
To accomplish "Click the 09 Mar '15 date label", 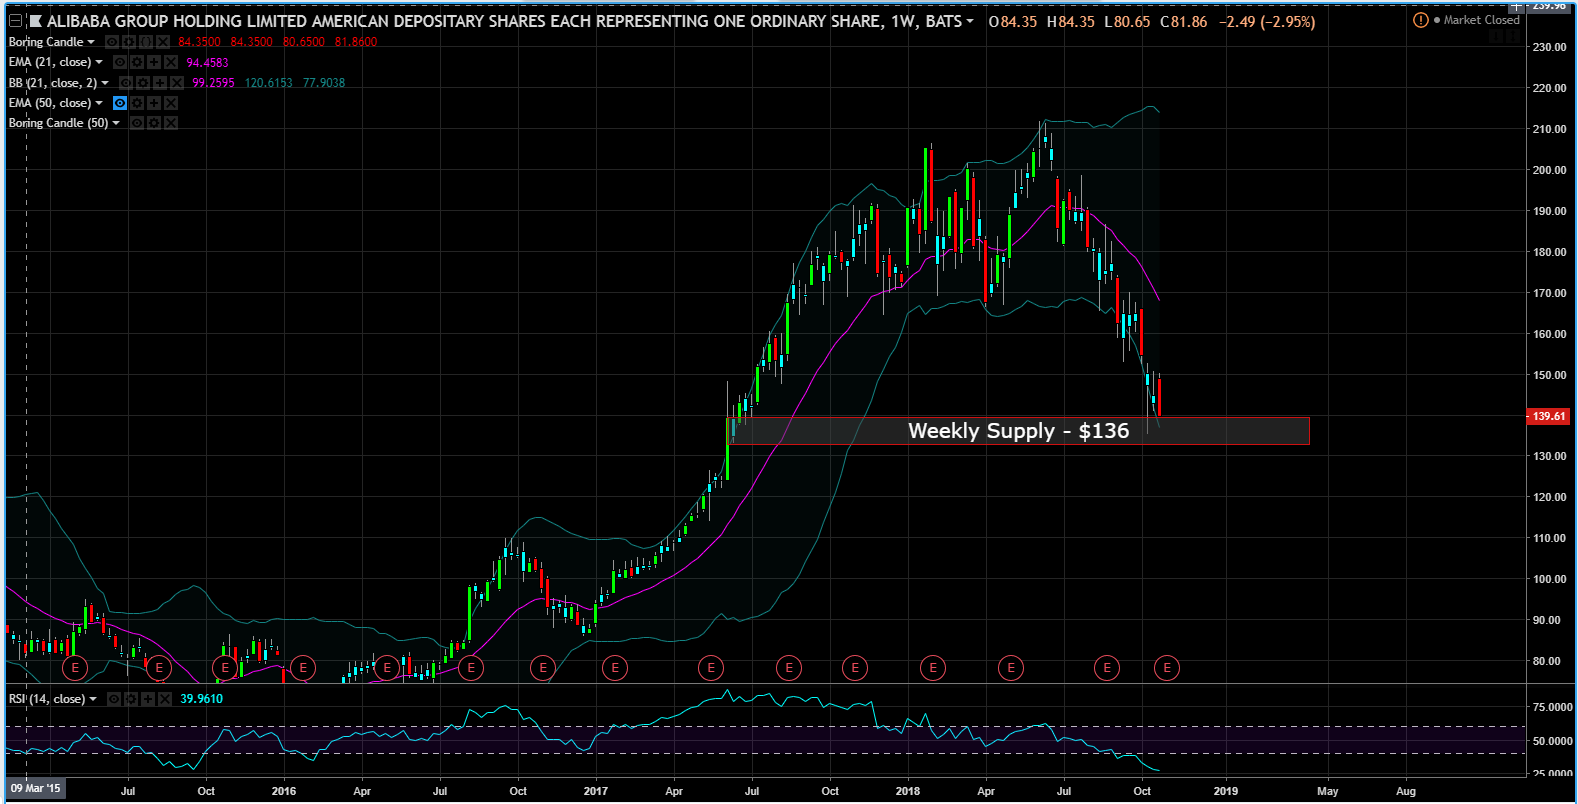I will (x=35, y=788).
